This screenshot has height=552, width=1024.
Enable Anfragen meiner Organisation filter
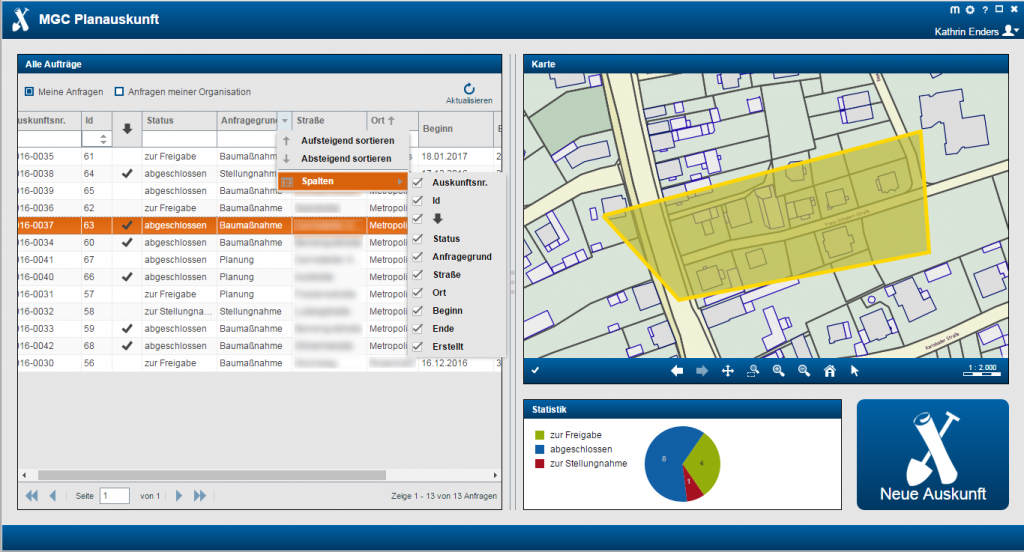click(119, 92)
